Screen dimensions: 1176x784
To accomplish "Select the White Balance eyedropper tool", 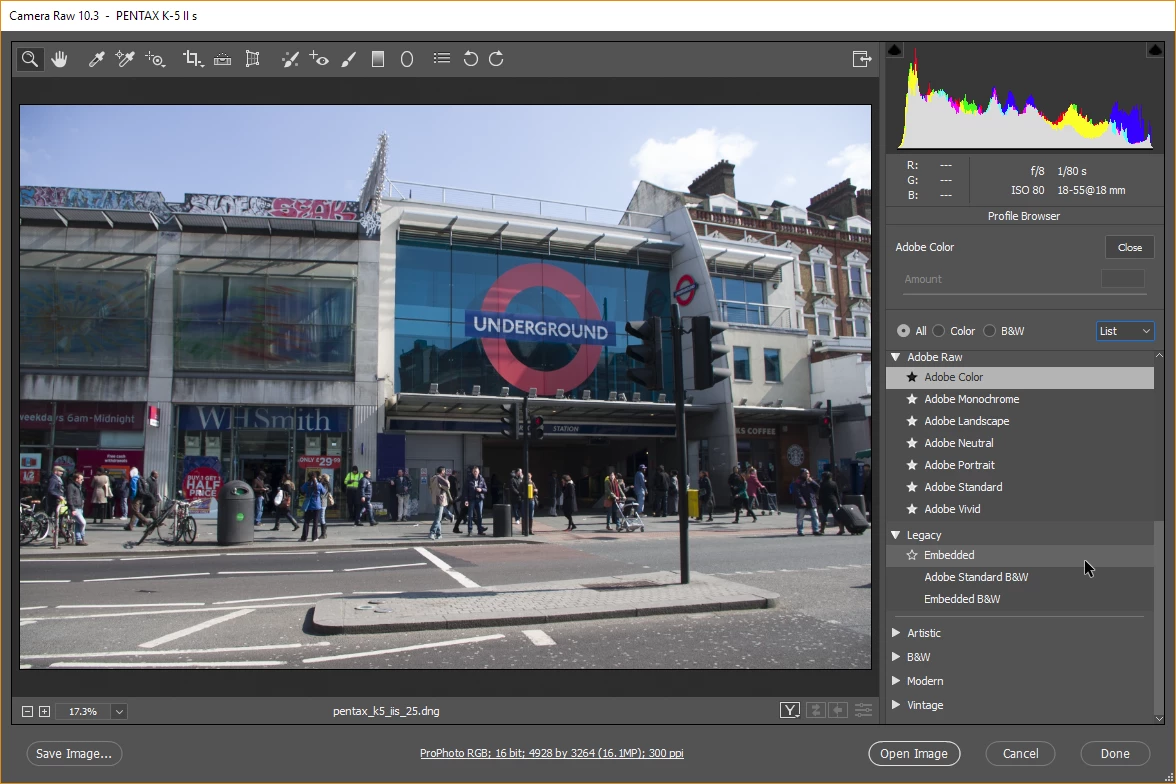I will pos(96,59).
